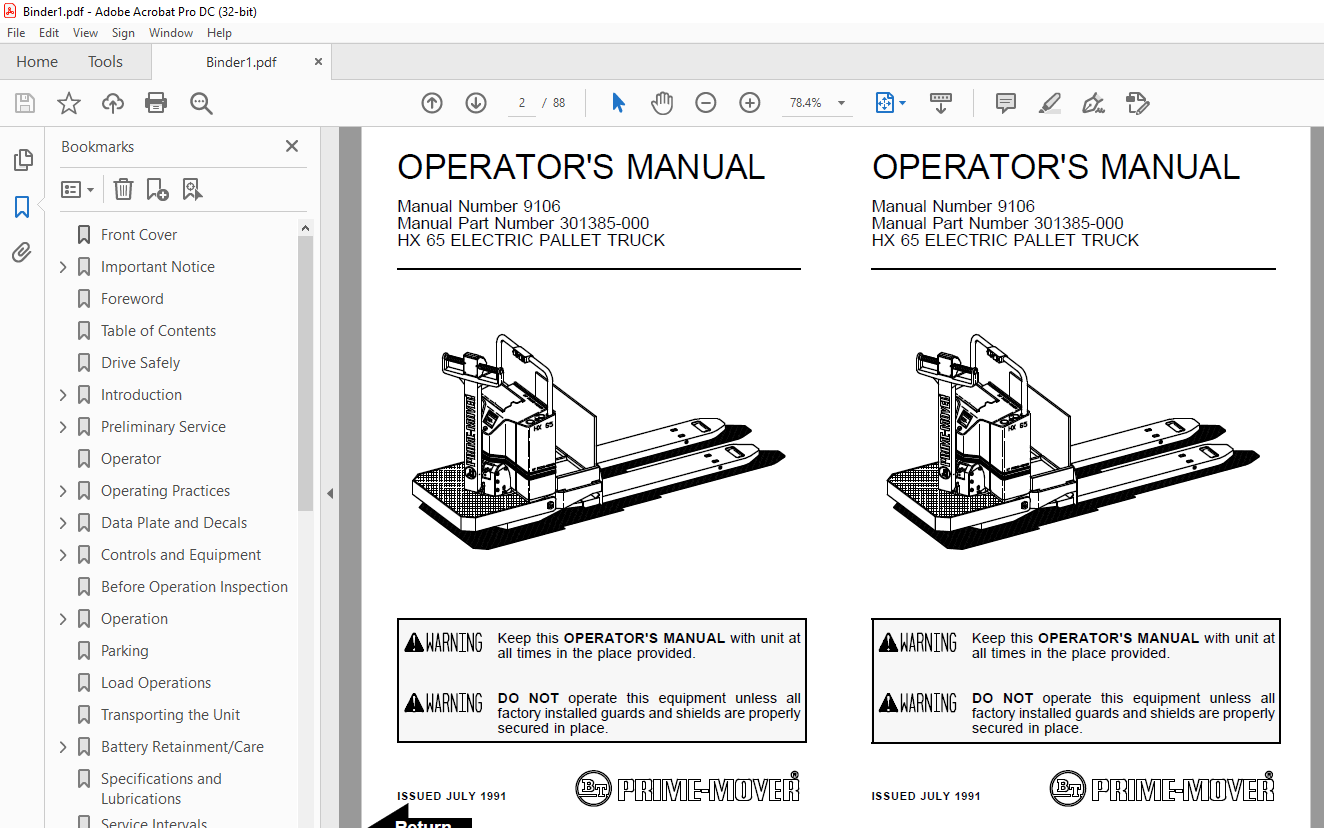Print the document with the printer icon

pyautogui.click(x=156, y=103)
